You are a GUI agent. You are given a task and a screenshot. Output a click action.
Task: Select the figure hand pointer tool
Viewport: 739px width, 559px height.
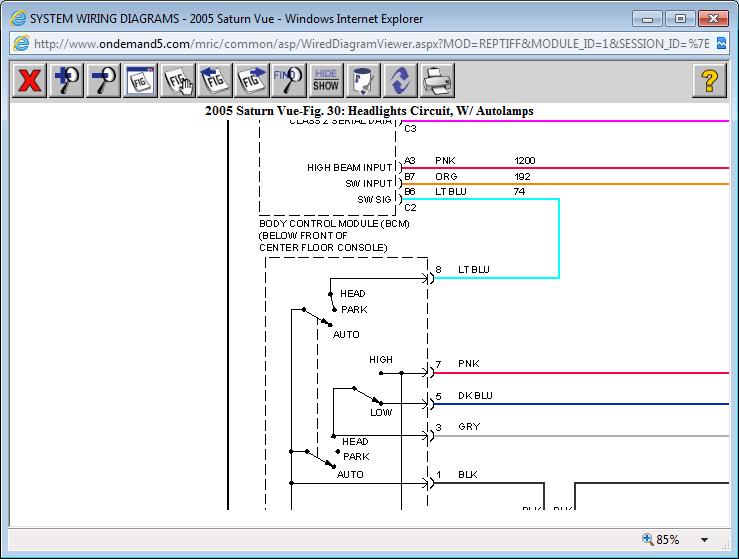click(x=176, y=80)
